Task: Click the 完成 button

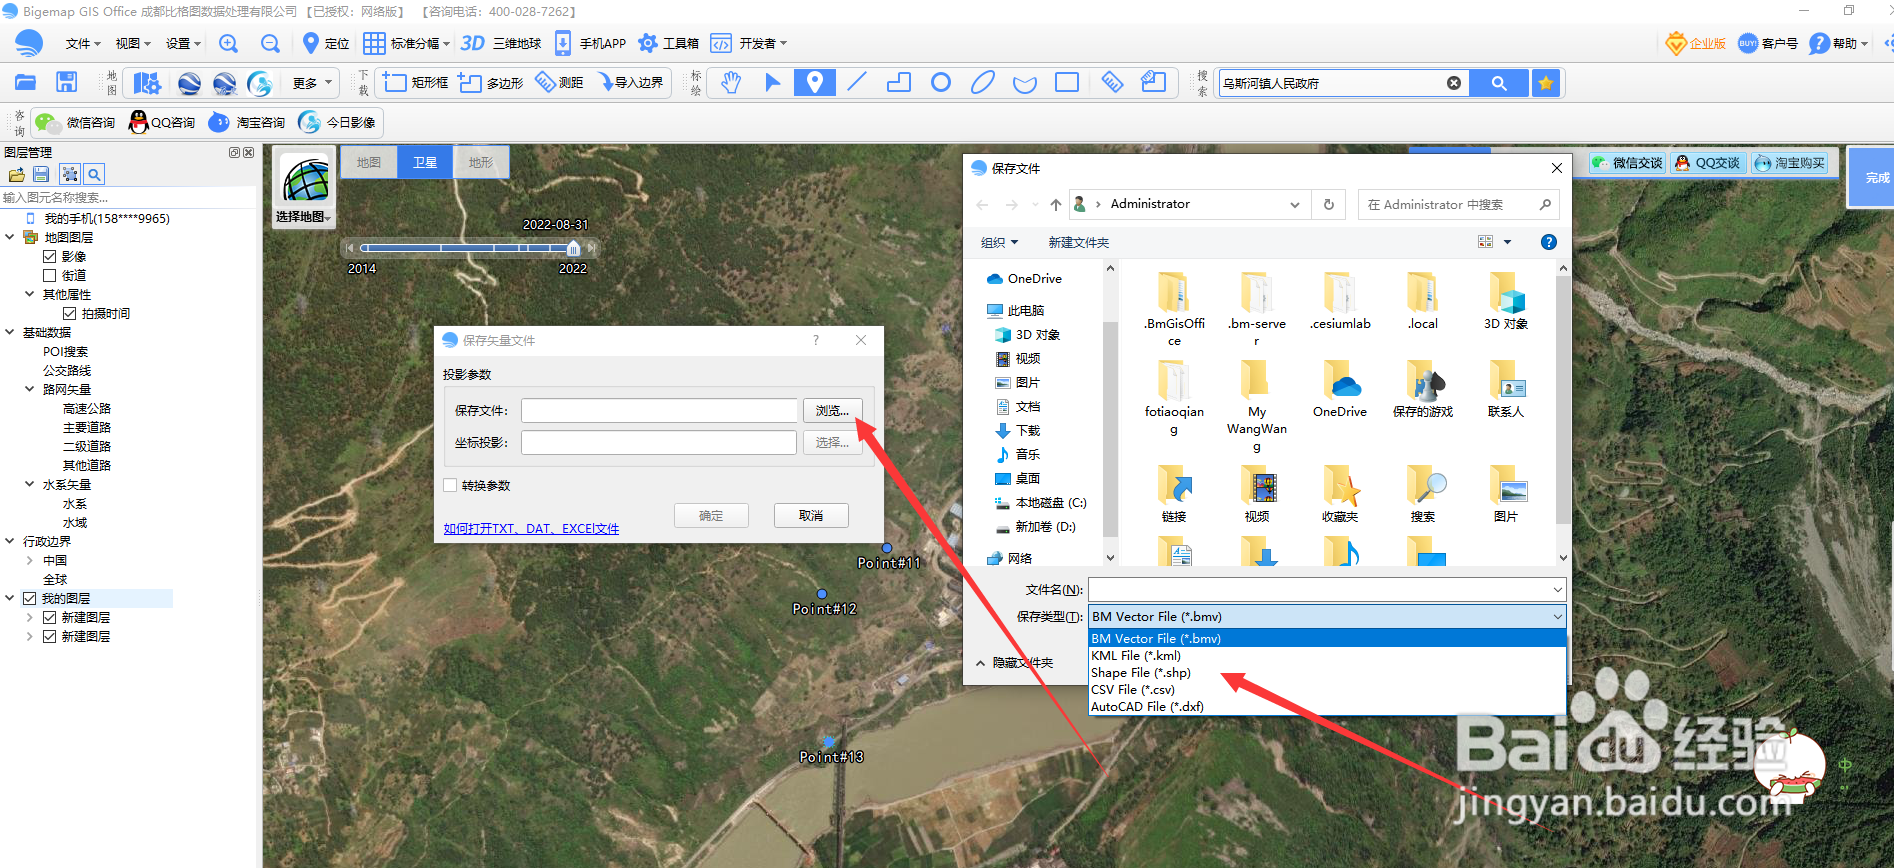Action: [1873, 177]
